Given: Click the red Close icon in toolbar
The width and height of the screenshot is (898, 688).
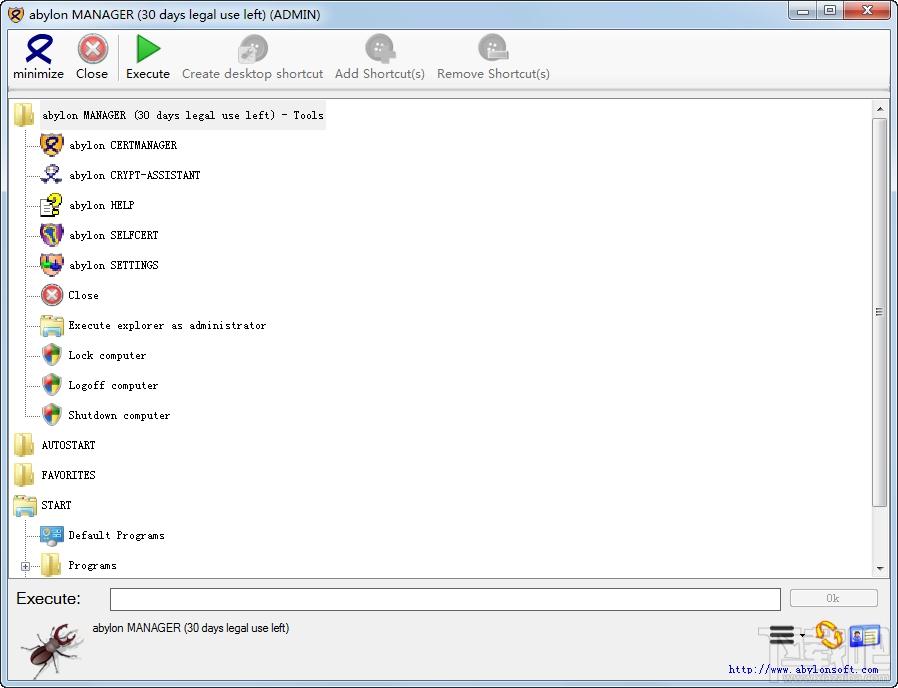Looking at the screenshot, I should click(x=92, y=49).
